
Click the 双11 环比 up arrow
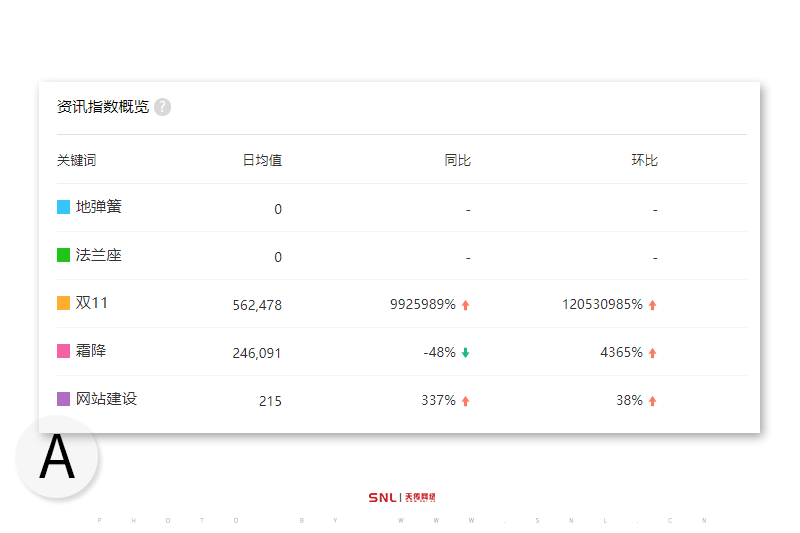[x=653, y=305]
